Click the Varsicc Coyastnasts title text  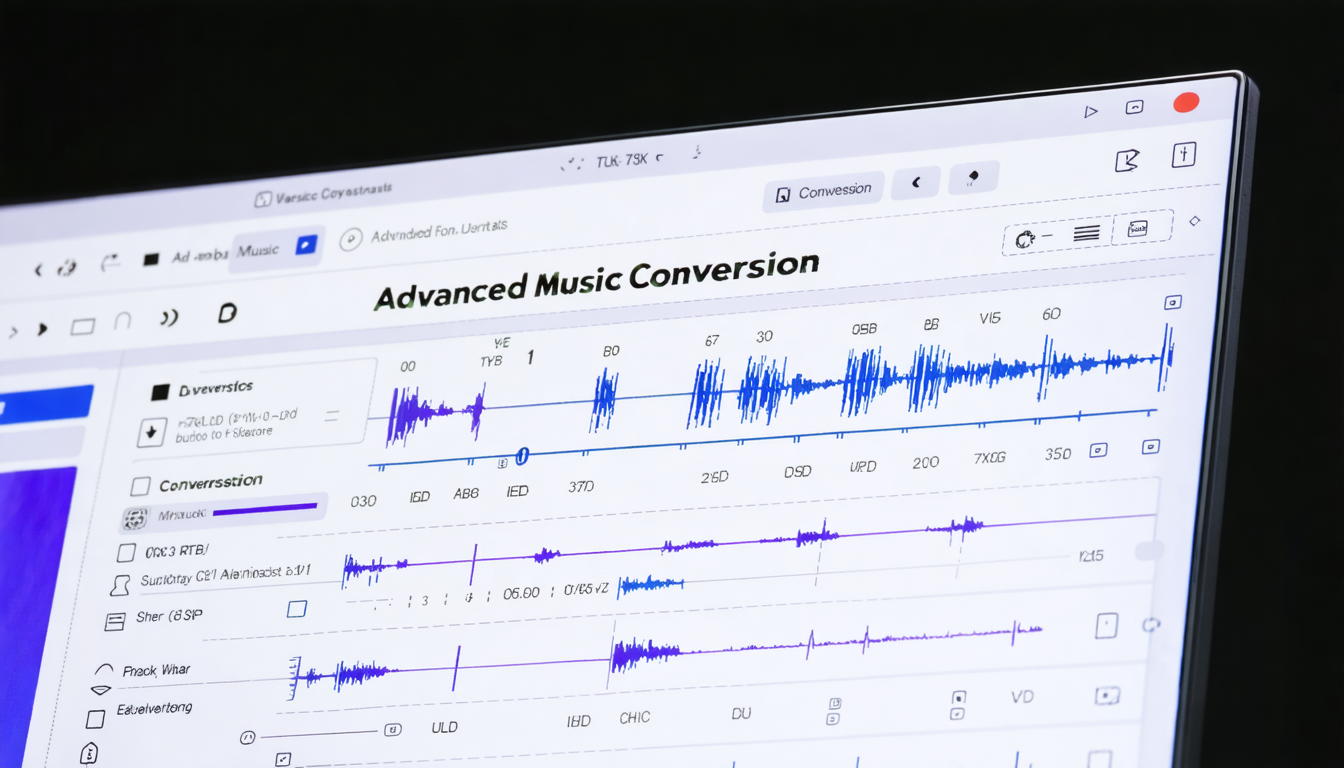(x=332, y=193)
